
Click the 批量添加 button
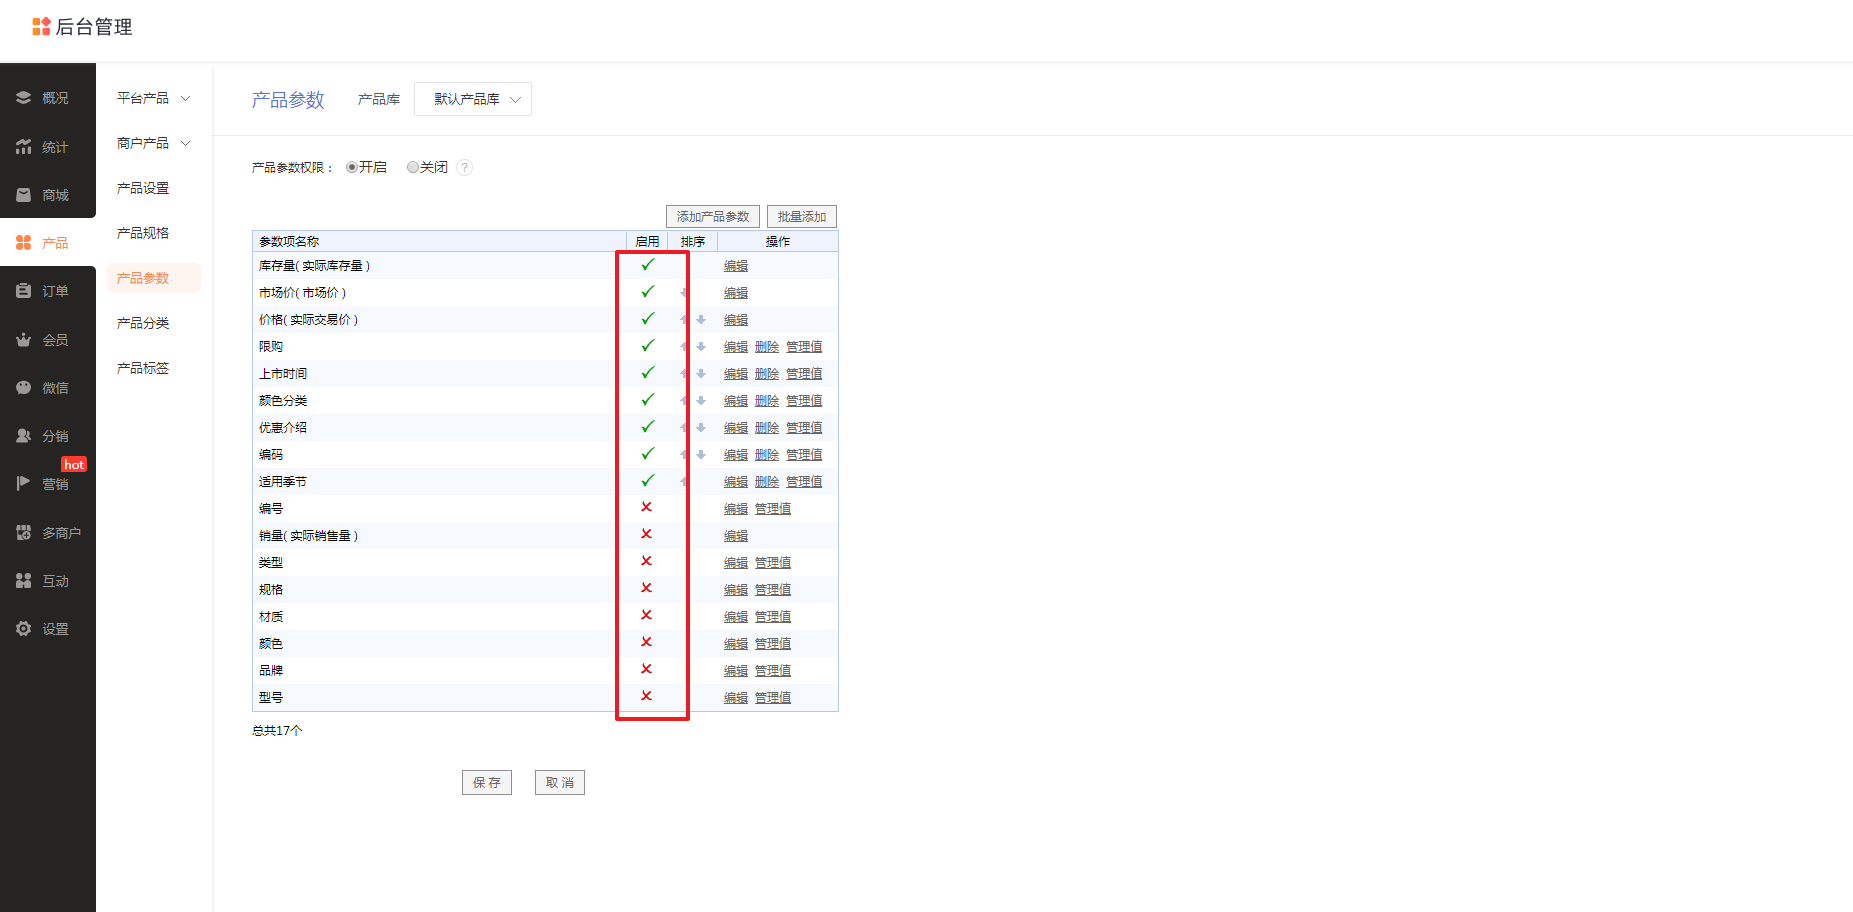click(802, 217)
